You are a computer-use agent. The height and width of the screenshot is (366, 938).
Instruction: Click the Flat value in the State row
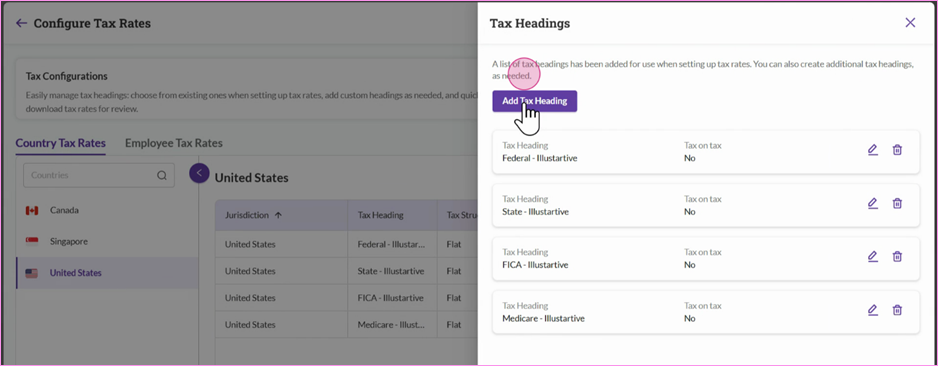(454, 271)
